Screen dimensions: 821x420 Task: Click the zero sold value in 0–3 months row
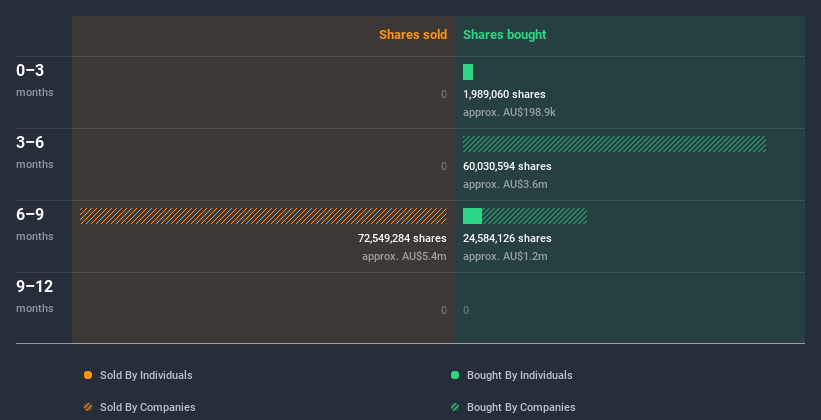(444, 94)
